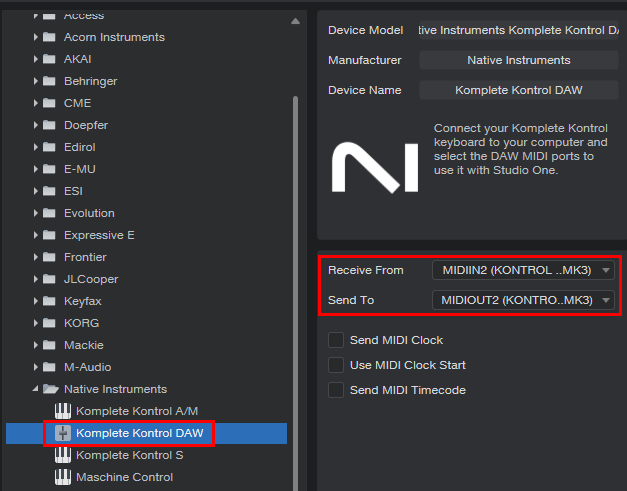Viewport: 627px width, 491px height.
Task: Select the Edirol folder label
Action: point(80,147)
